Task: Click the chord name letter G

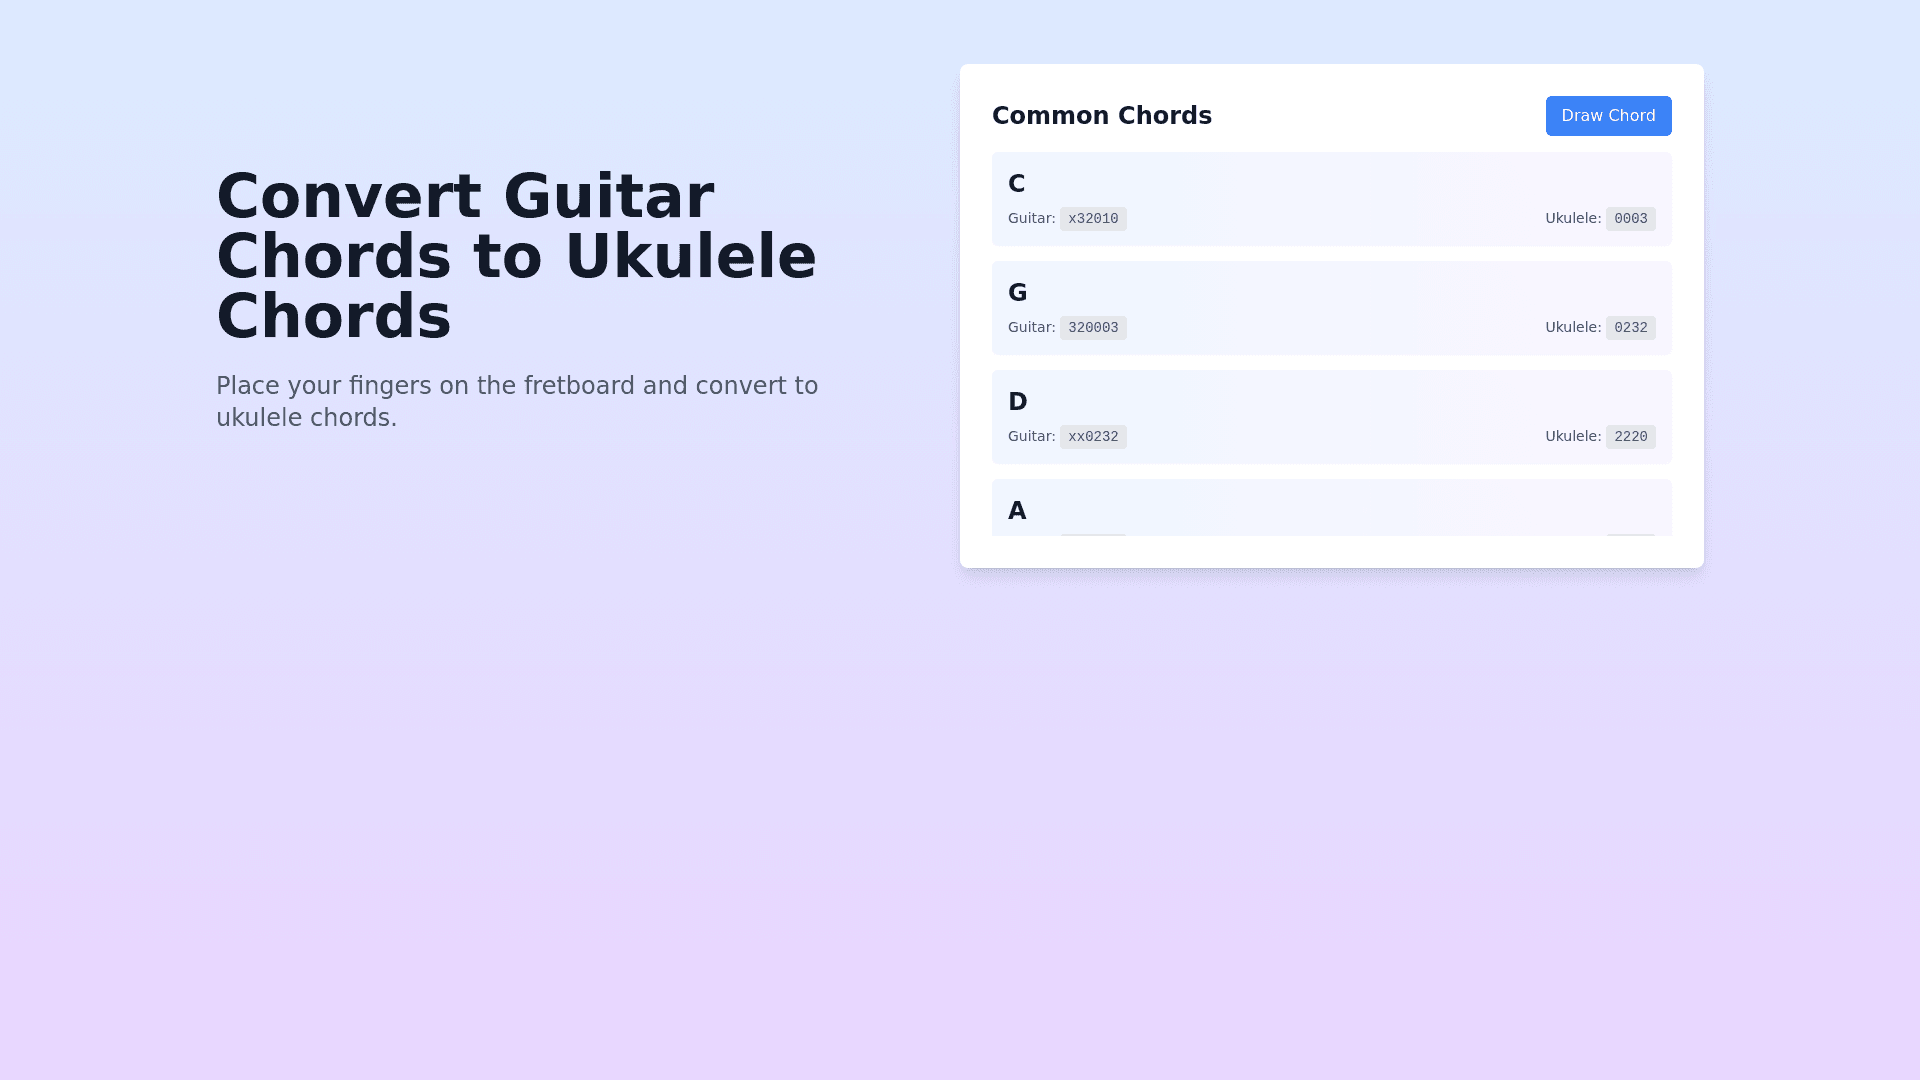Action: pyautogui.click(x=1017, y=293)
